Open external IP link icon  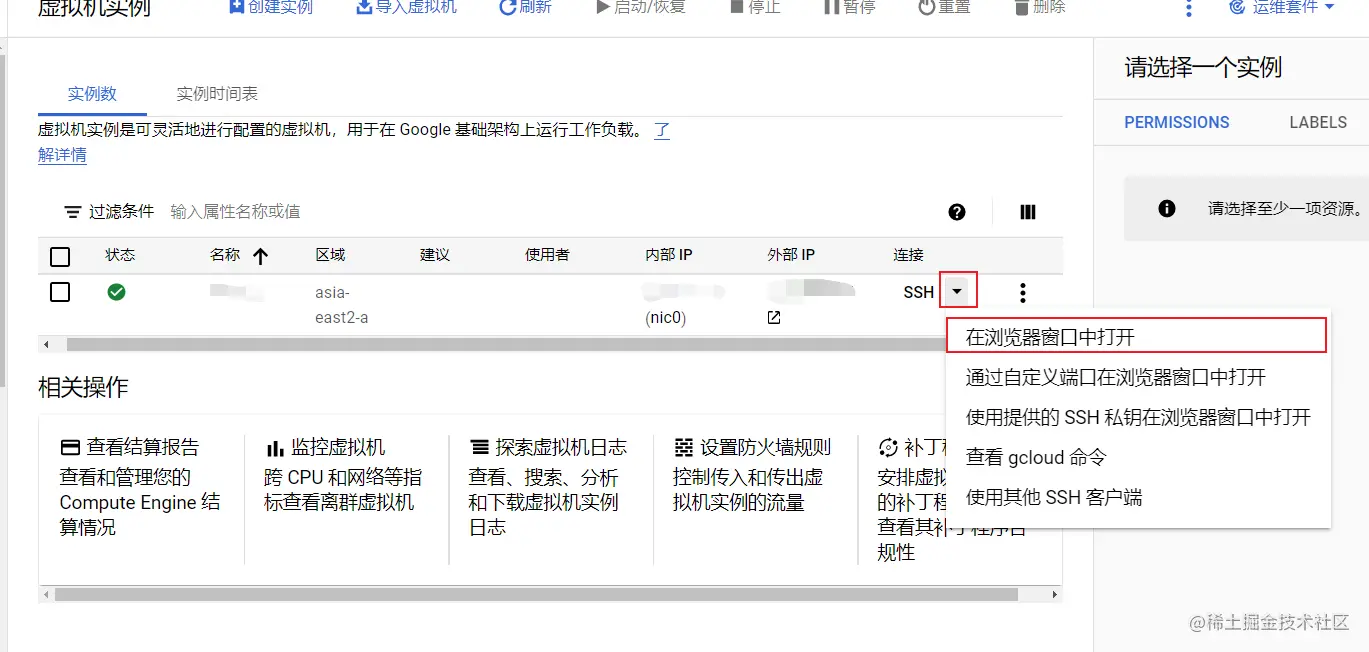(x=773, y=318)
